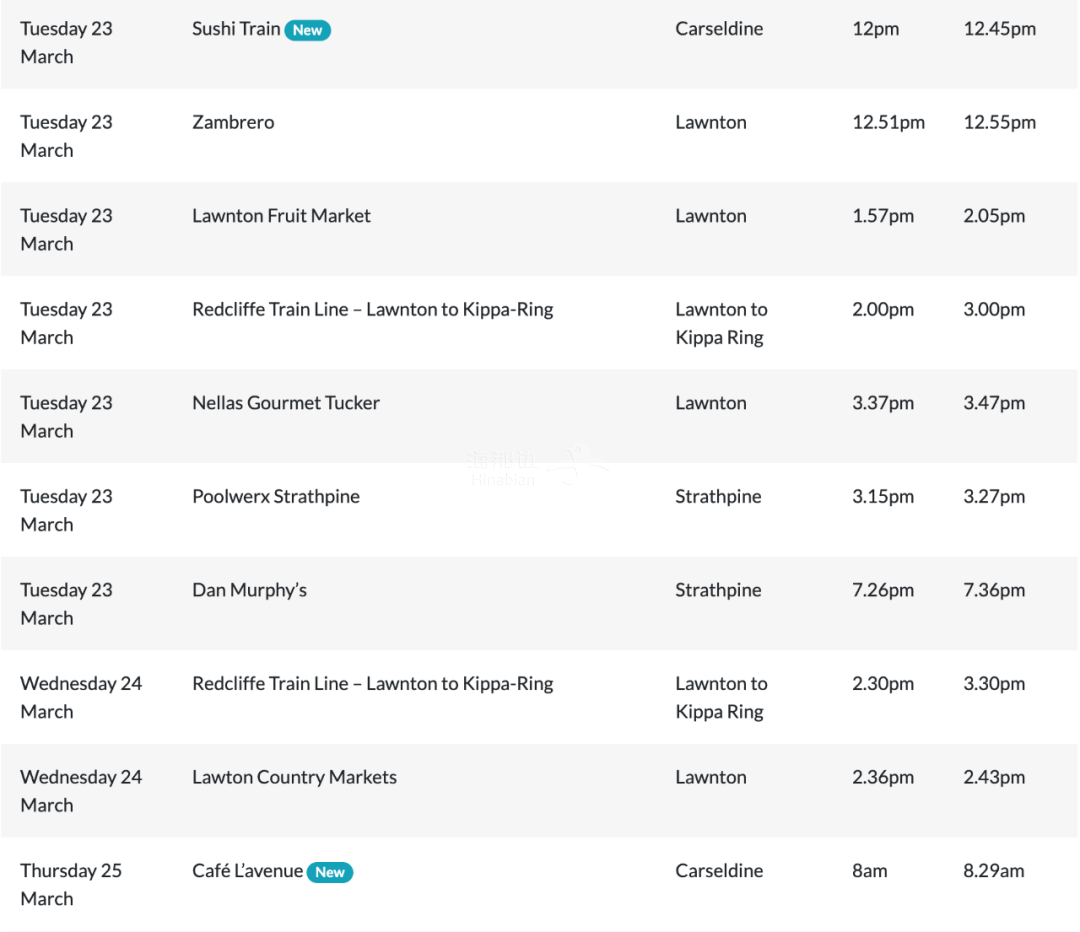This screenshot has width=1080, height=932.
Task: Click the New badge beside Sushi Train
Action: click(x=307, y=30)
